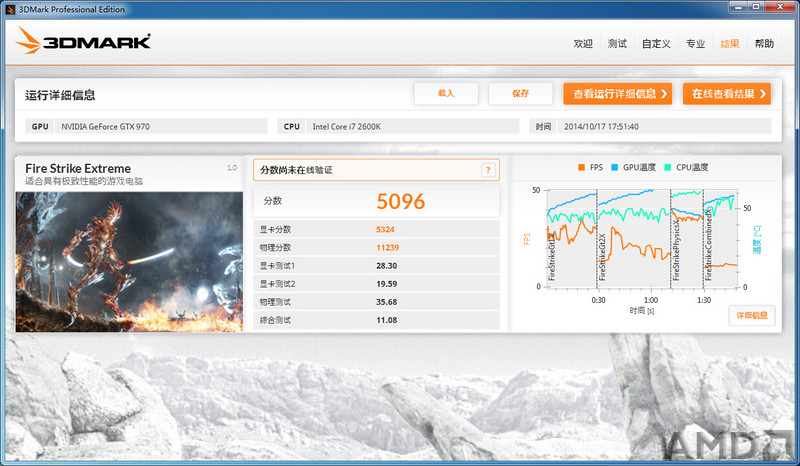Click the FireStrikePhysicsX chart section label
800x466 pixels.
tap(677, 250)
